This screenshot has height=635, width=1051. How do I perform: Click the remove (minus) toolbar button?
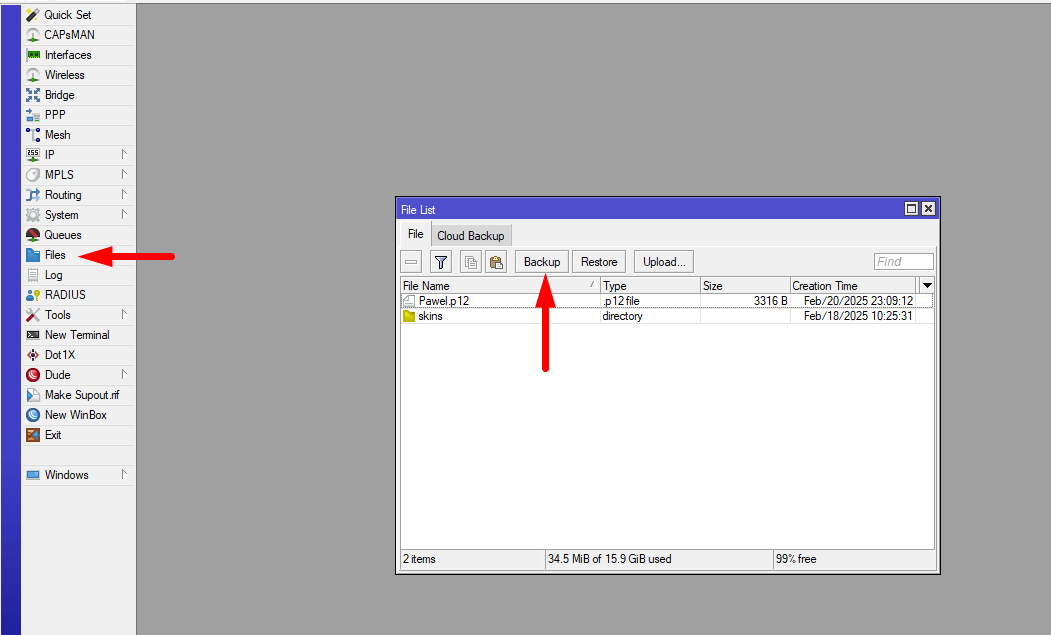coord(411,262)
